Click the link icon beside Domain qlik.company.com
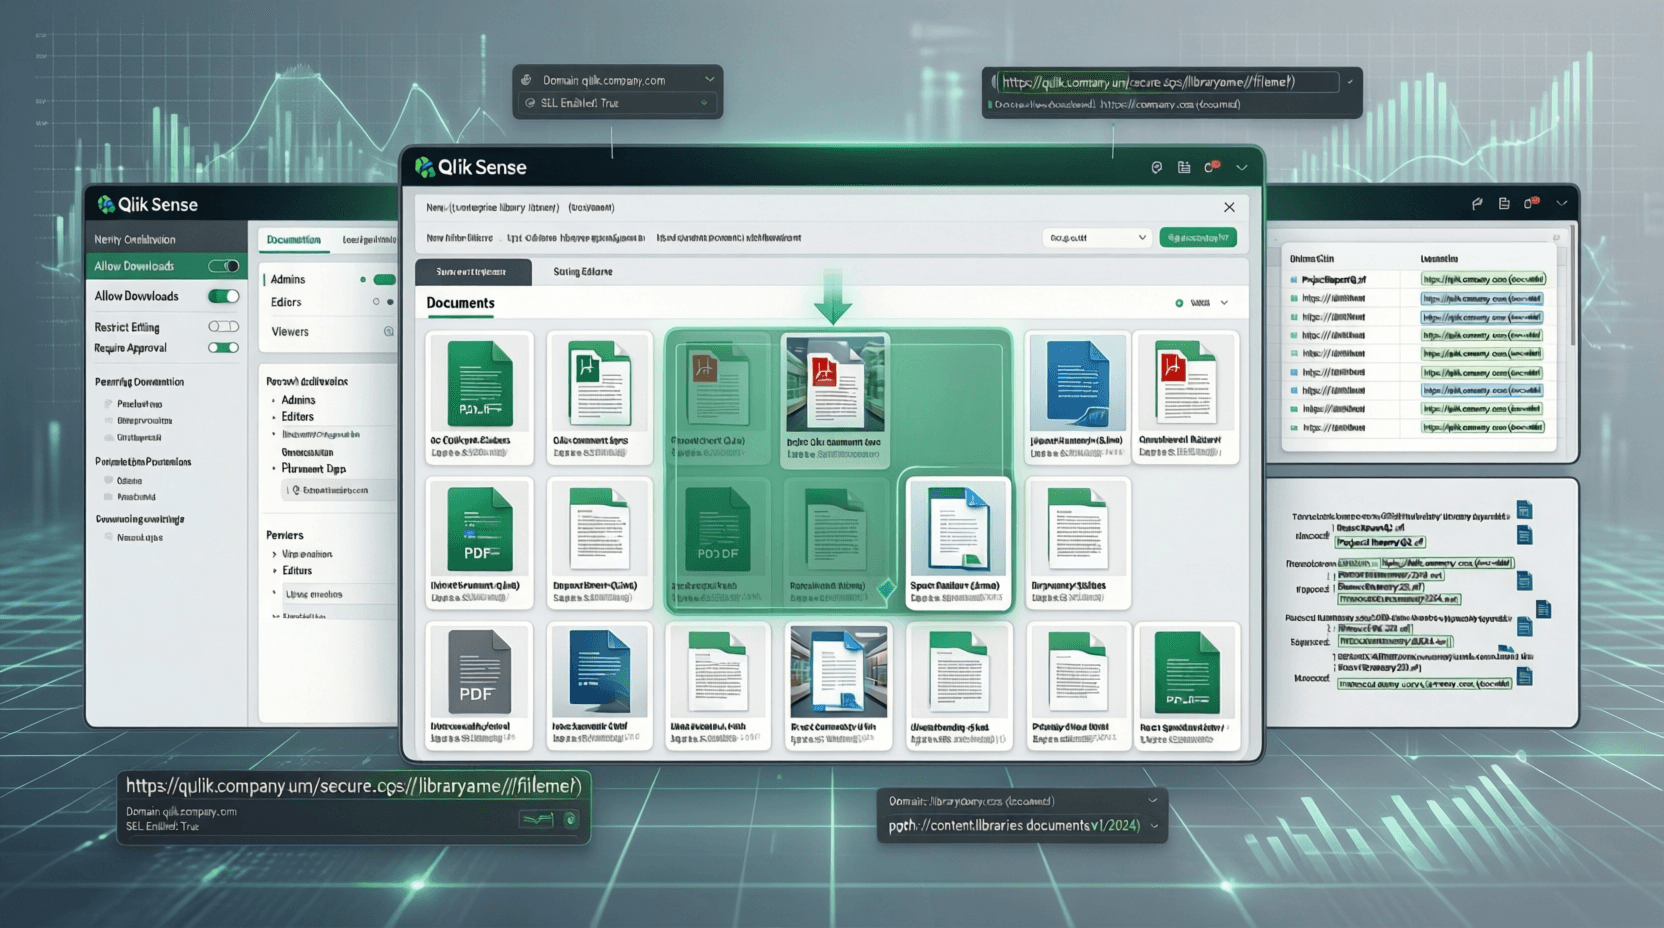 [x=527, y=80]
